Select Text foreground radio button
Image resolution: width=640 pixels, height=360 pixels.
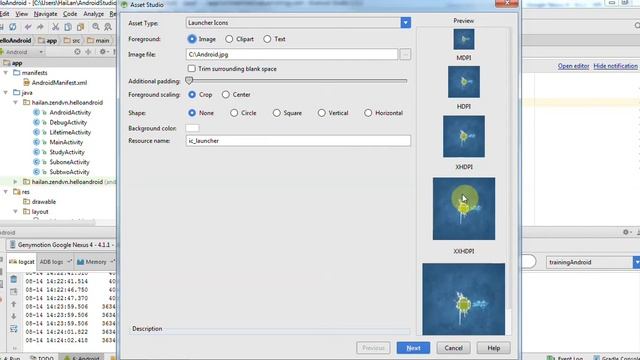click(x=267, y=39)
